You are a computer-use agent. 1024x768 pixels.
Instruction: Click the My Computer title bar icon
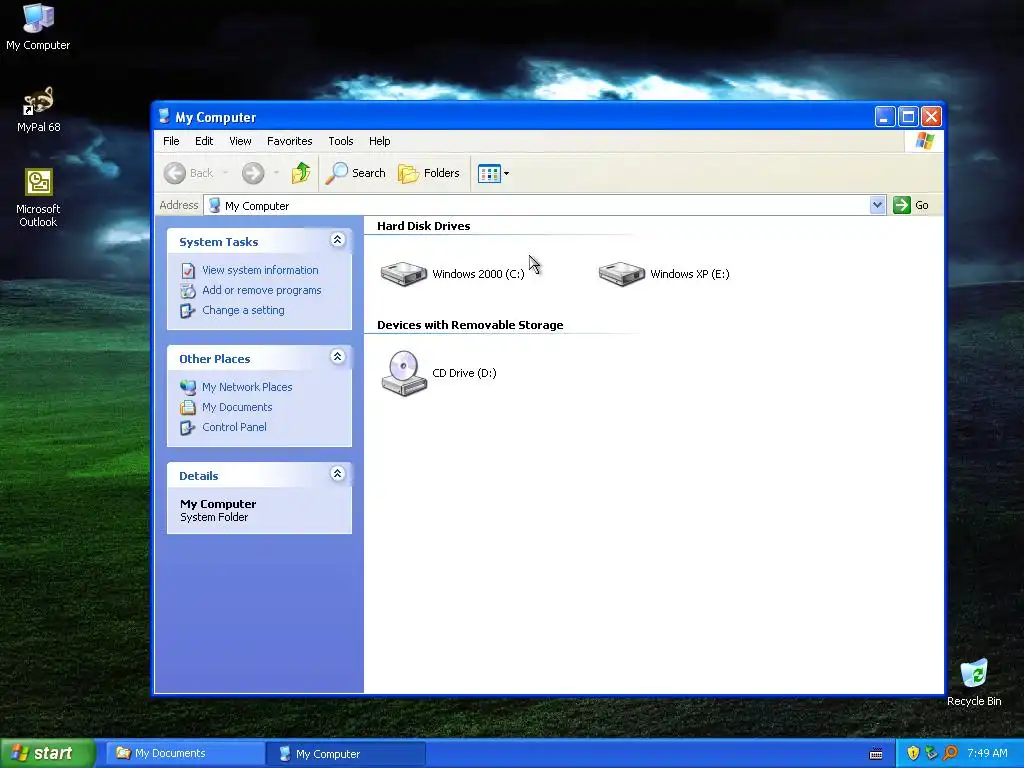(x=164, y=117)
